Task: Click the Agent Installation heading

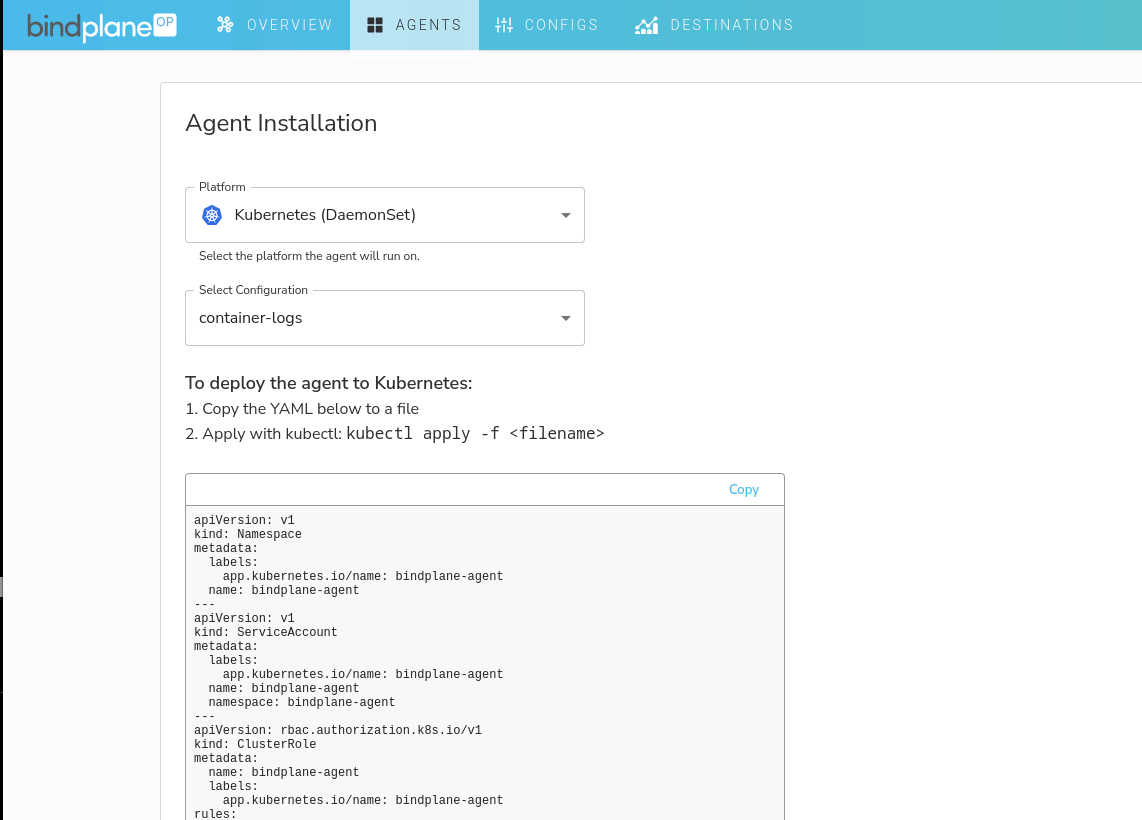Action: (281, 123)
